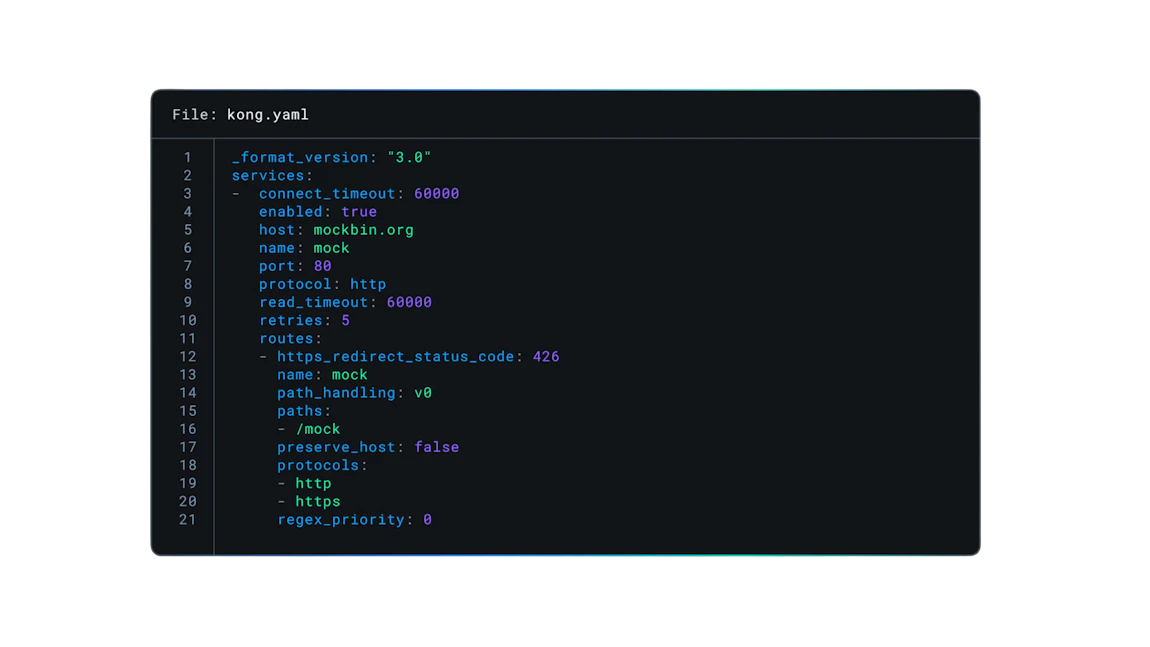Click the 'name' key on line 6

pyautogui.click(x=276, y=248)
